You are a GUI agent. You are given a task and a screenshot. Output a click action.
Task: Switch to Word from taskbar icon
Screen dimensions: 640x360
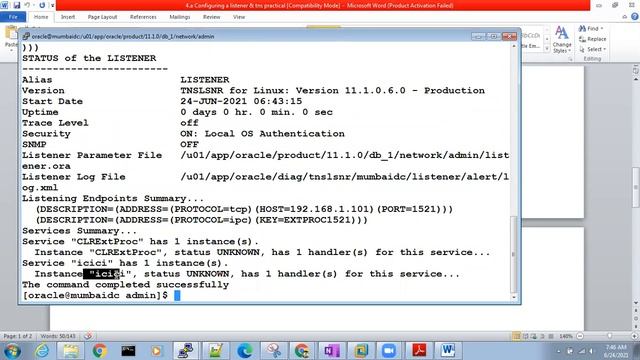(x=448, y=351)
